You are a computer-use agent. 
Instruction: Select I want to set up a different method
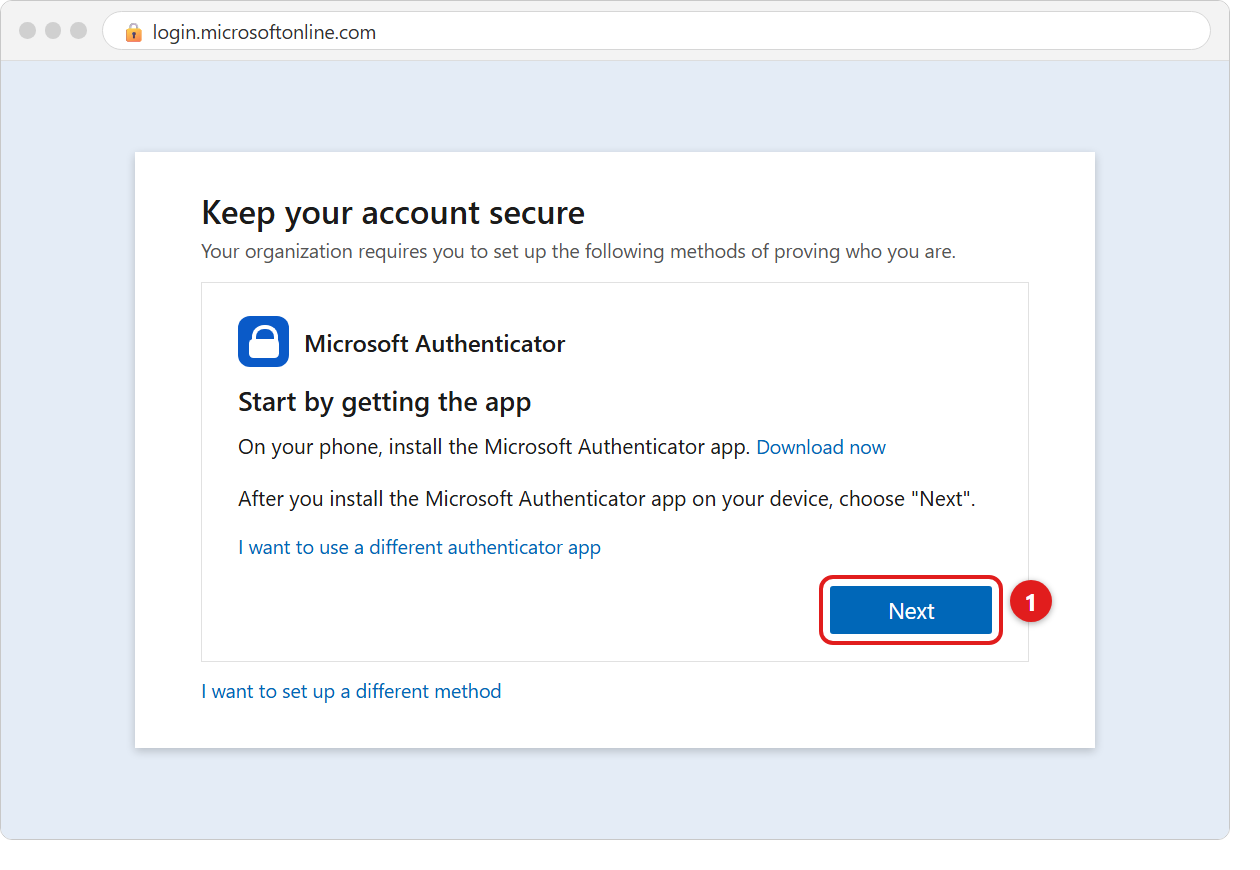click(x=351, y=691)
